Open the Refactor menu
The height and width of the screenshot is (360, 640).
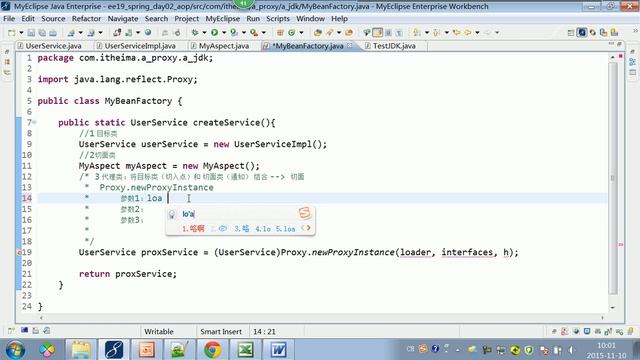(86, 19)
